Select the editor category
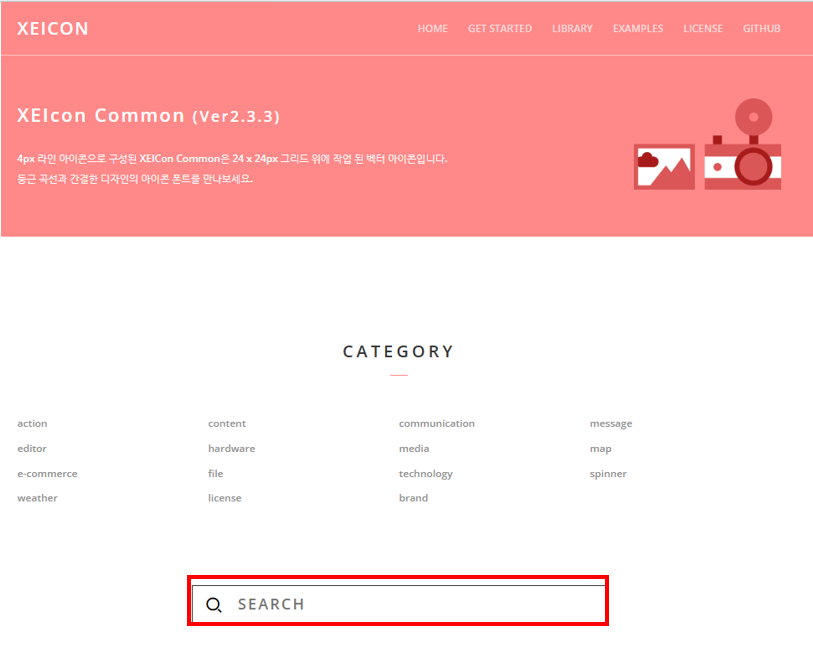The image size is (813, 650). point(32,448)
